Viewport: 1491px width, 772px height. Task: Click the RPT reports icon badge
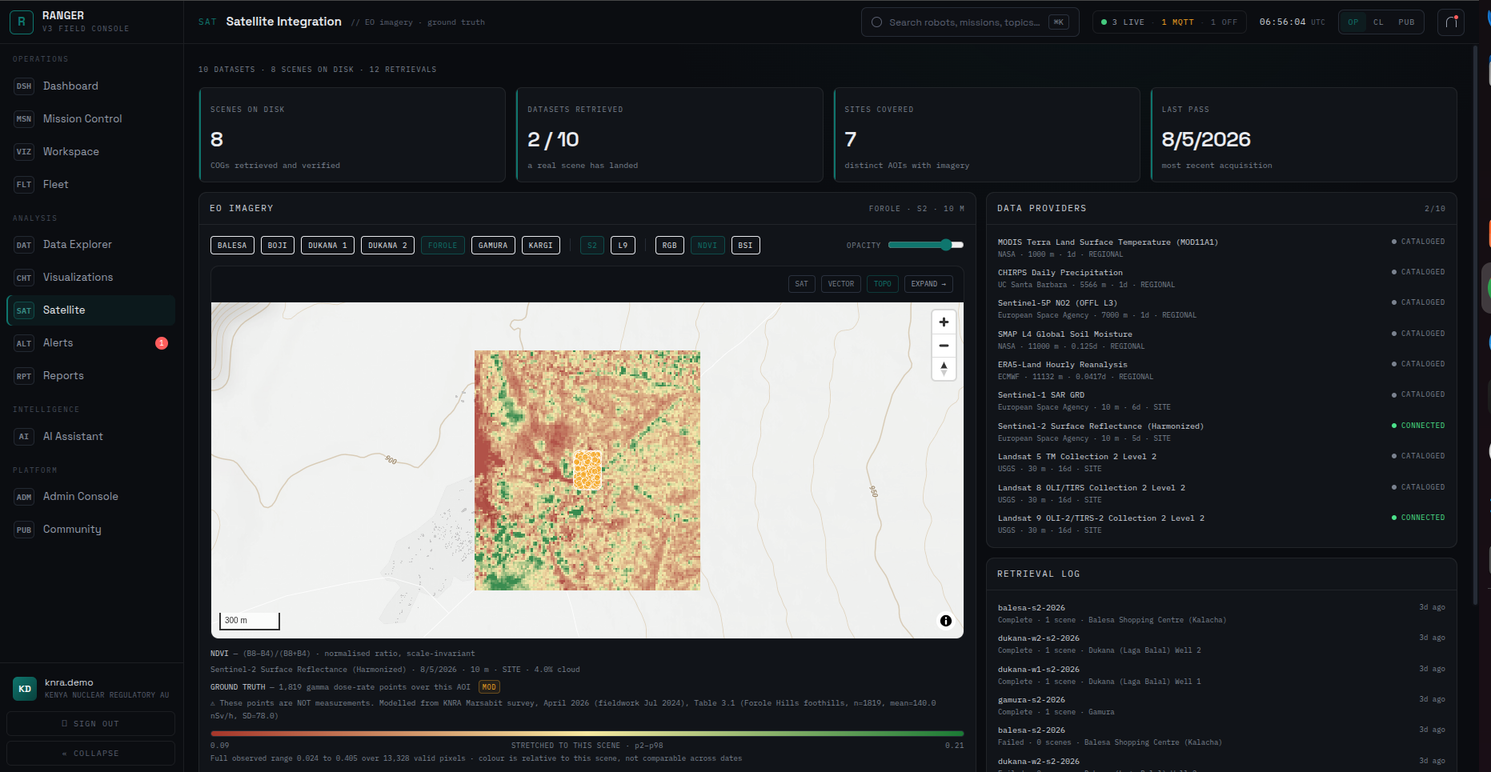click(24, 376)
